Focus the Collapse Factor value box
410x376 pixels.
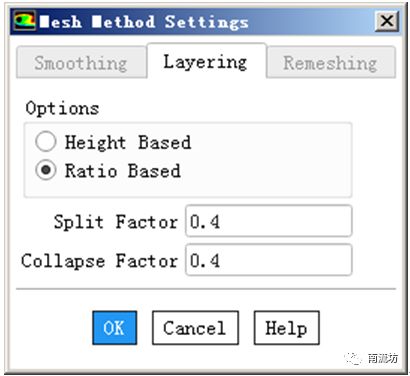click(x=269, y=260)
